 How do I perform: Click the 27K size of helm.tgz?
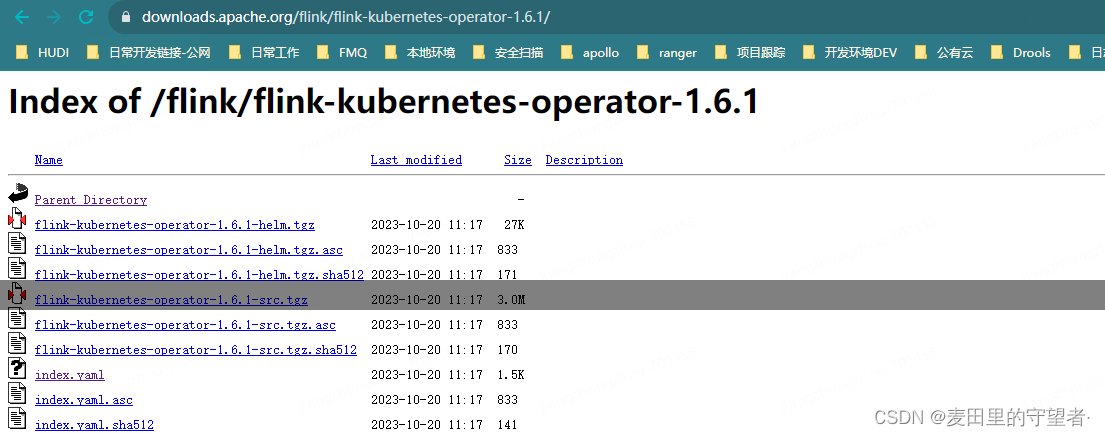tap(514, 225)
